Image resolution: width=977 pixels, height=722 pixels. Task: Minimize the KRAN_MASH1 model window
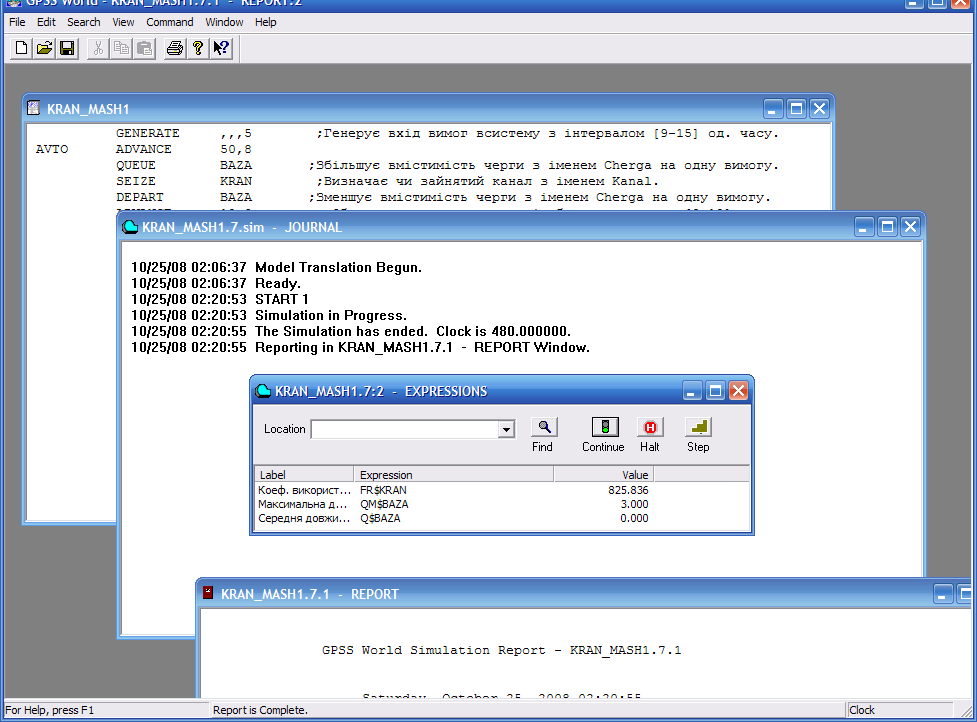pos(773,109)
